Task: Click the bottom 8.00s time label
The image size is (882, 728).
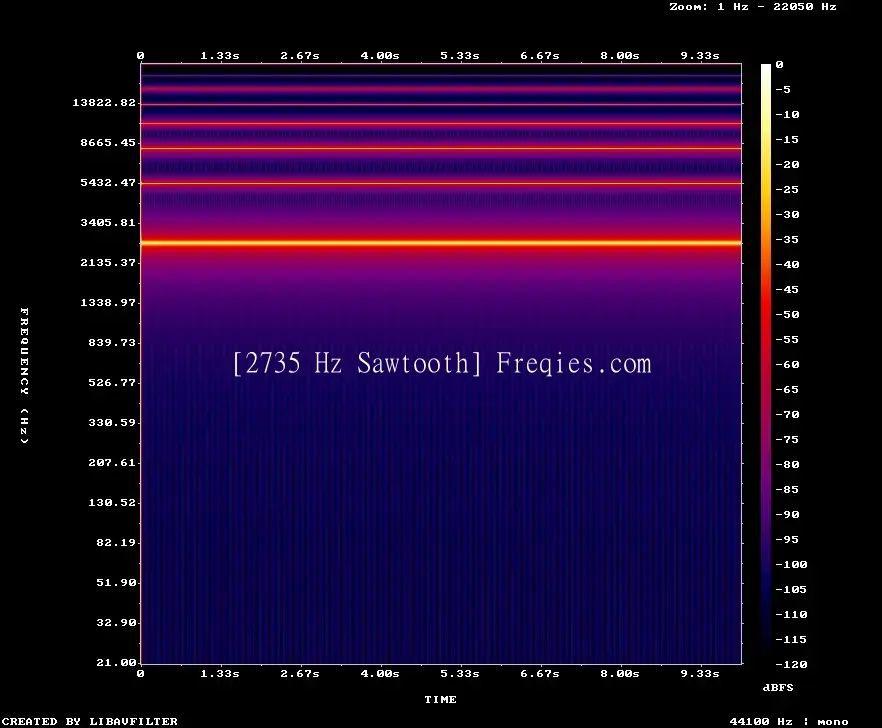Action: [x=619, y=673]
